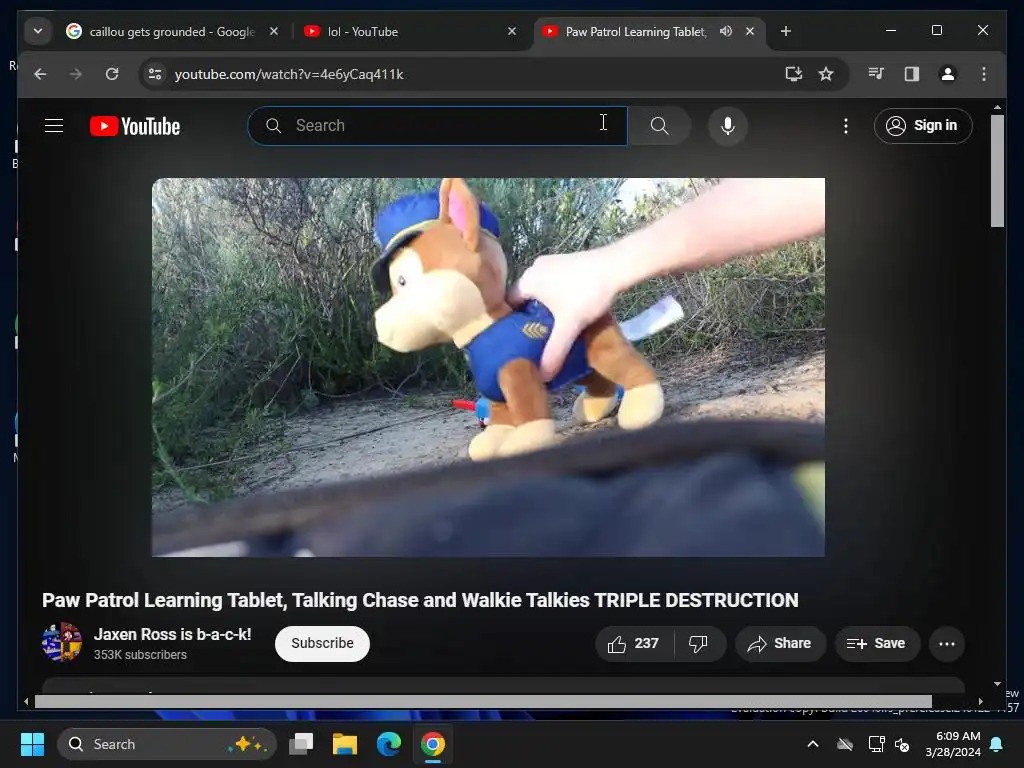The width and height of the screenshot is (1024, 768).
Task: Open Task View on the taskbar
Action: 301,744
